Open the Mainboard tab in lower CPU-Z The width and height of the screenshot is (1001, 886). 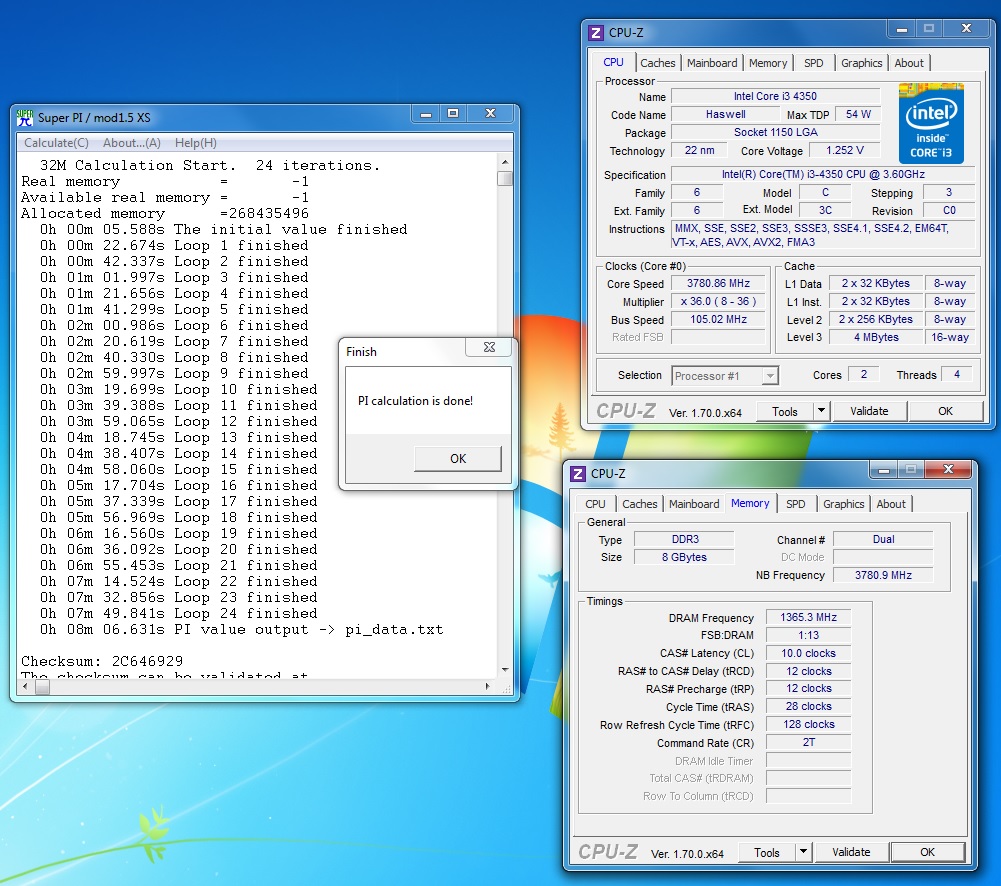click(694, 504)
